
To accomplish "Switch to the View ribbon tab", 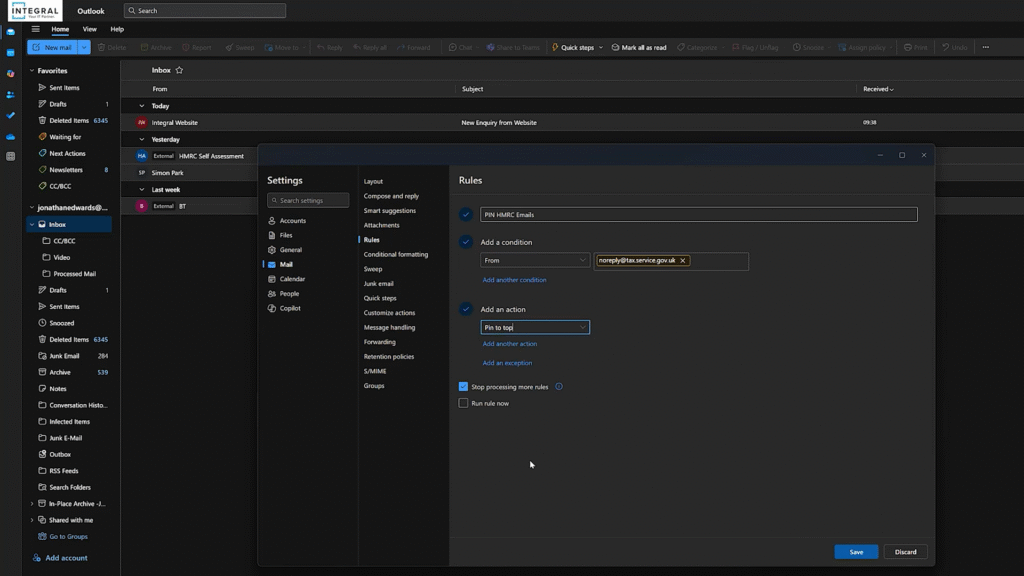I will [x=89, y=29].
